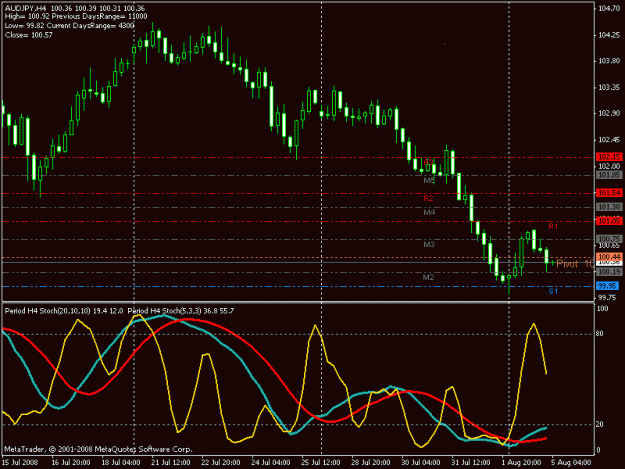This screenshot has width=625, height=469.
Task: Select the M5 midpoint label
Action: click(x=429, y=181)
